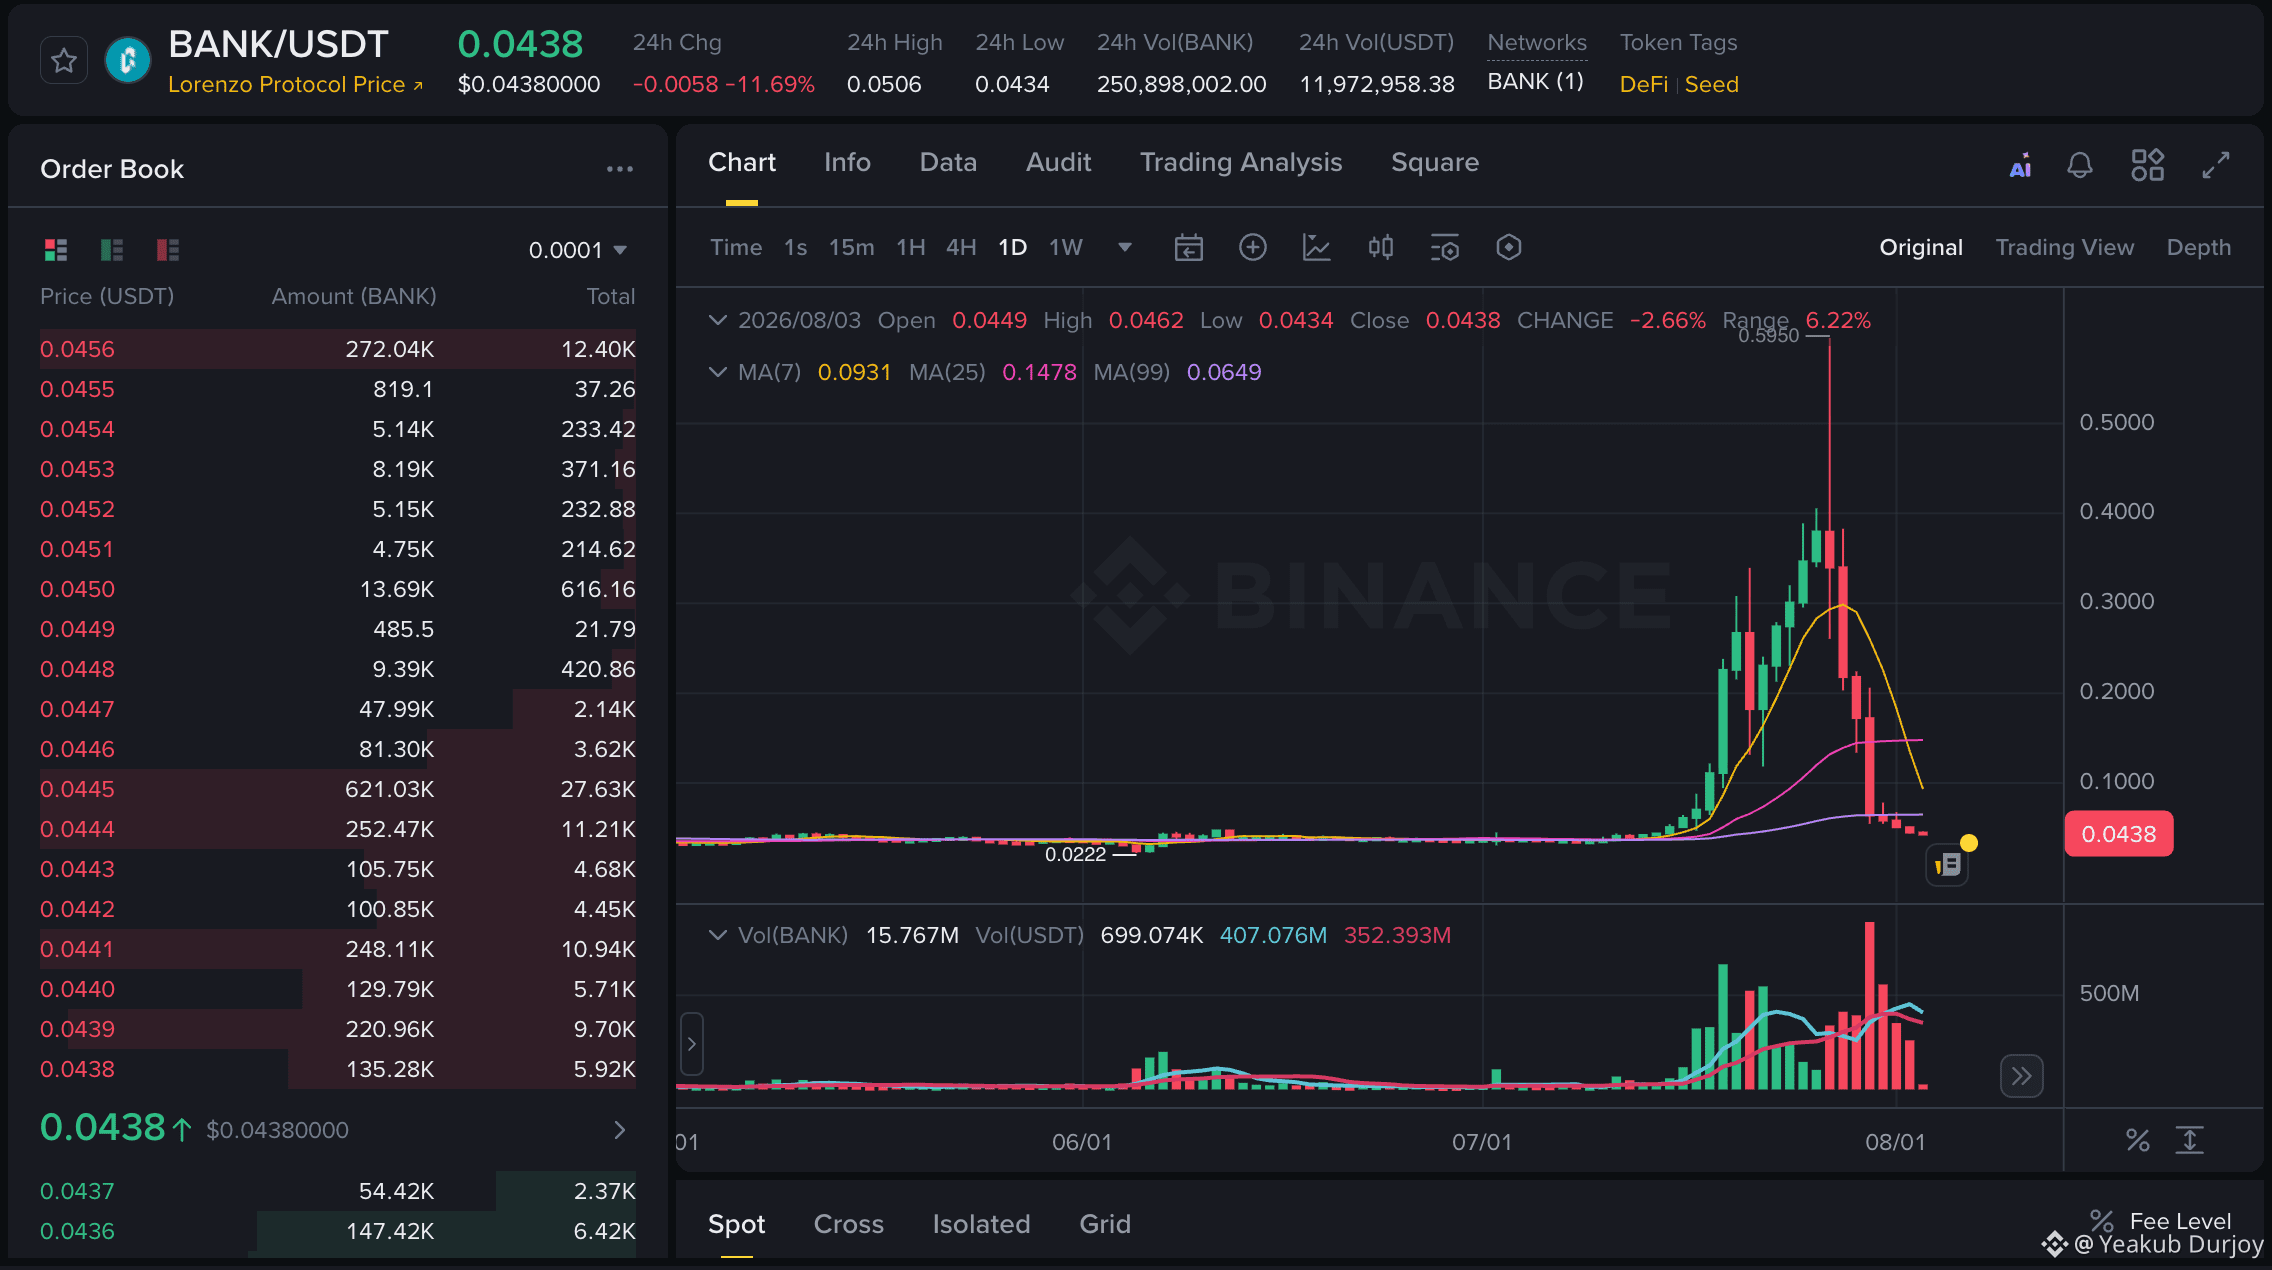The height and width of the screenshot is (1270, 2272).
Task: Click yellow current price marker dot
Action: 1969,843
